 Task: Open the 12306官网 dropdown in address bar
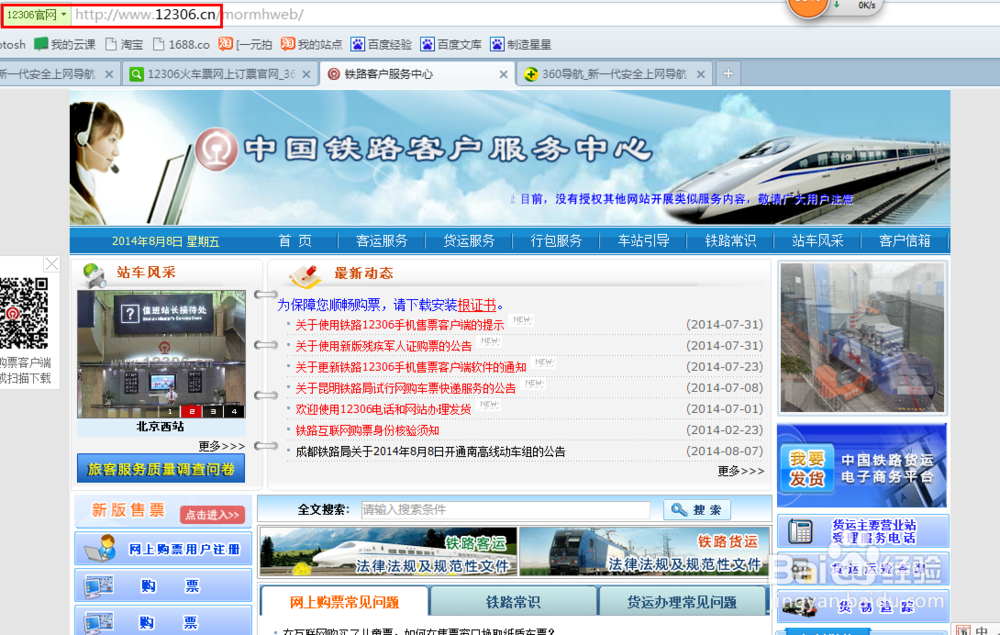pyautogui.click(x=36, y=15)
